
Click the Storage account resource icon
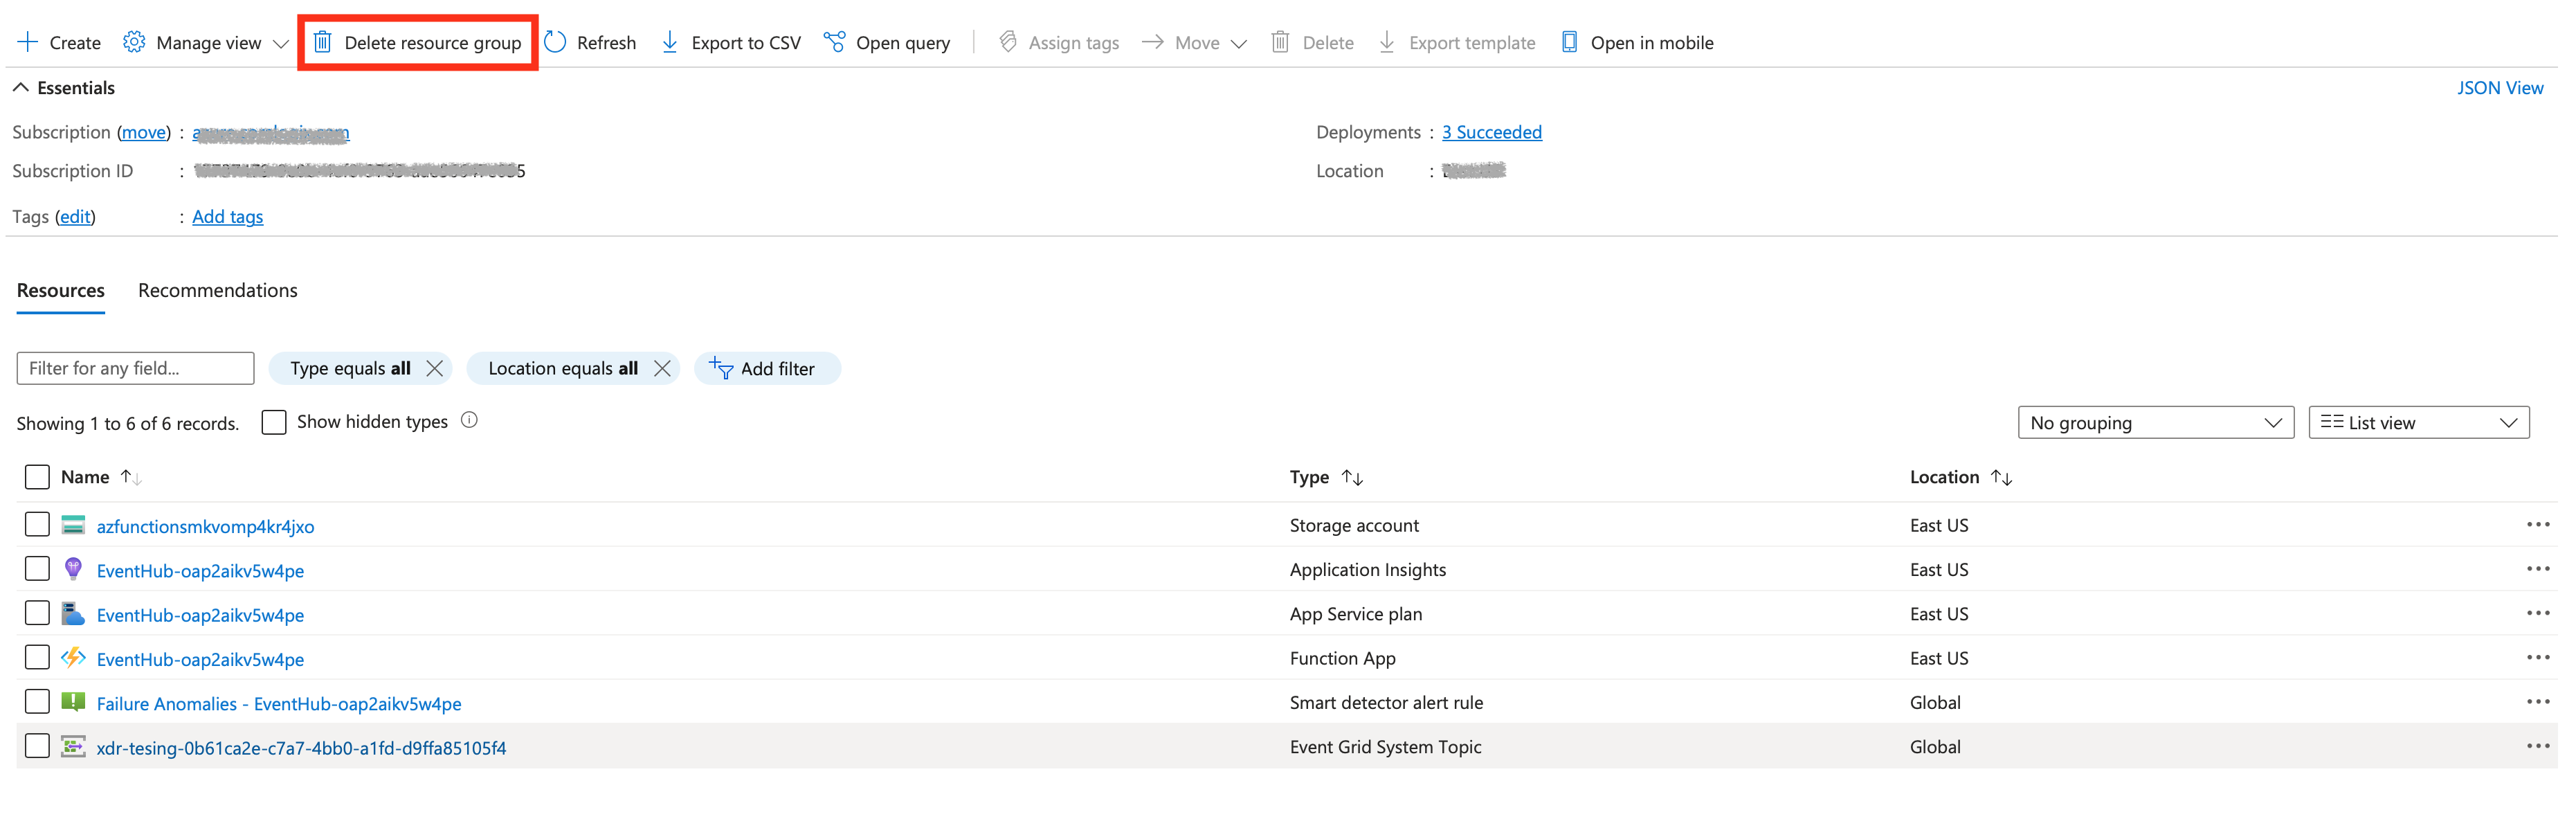[73, 525]
